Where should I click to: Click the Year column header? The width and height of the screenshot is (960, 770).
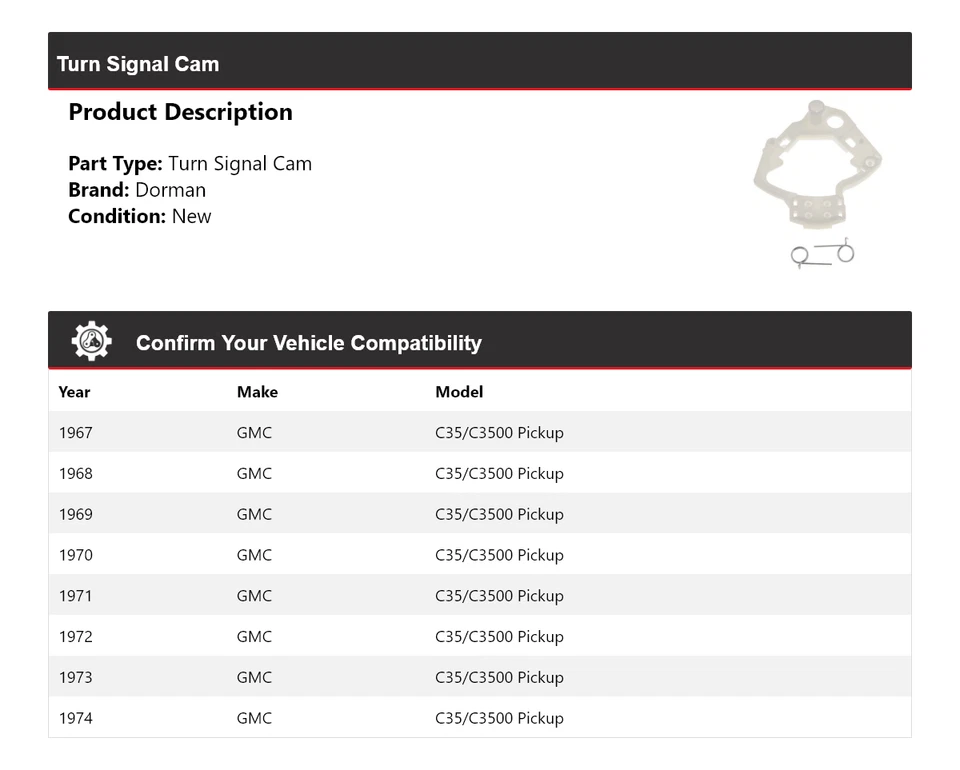click(x=74, y=392)
